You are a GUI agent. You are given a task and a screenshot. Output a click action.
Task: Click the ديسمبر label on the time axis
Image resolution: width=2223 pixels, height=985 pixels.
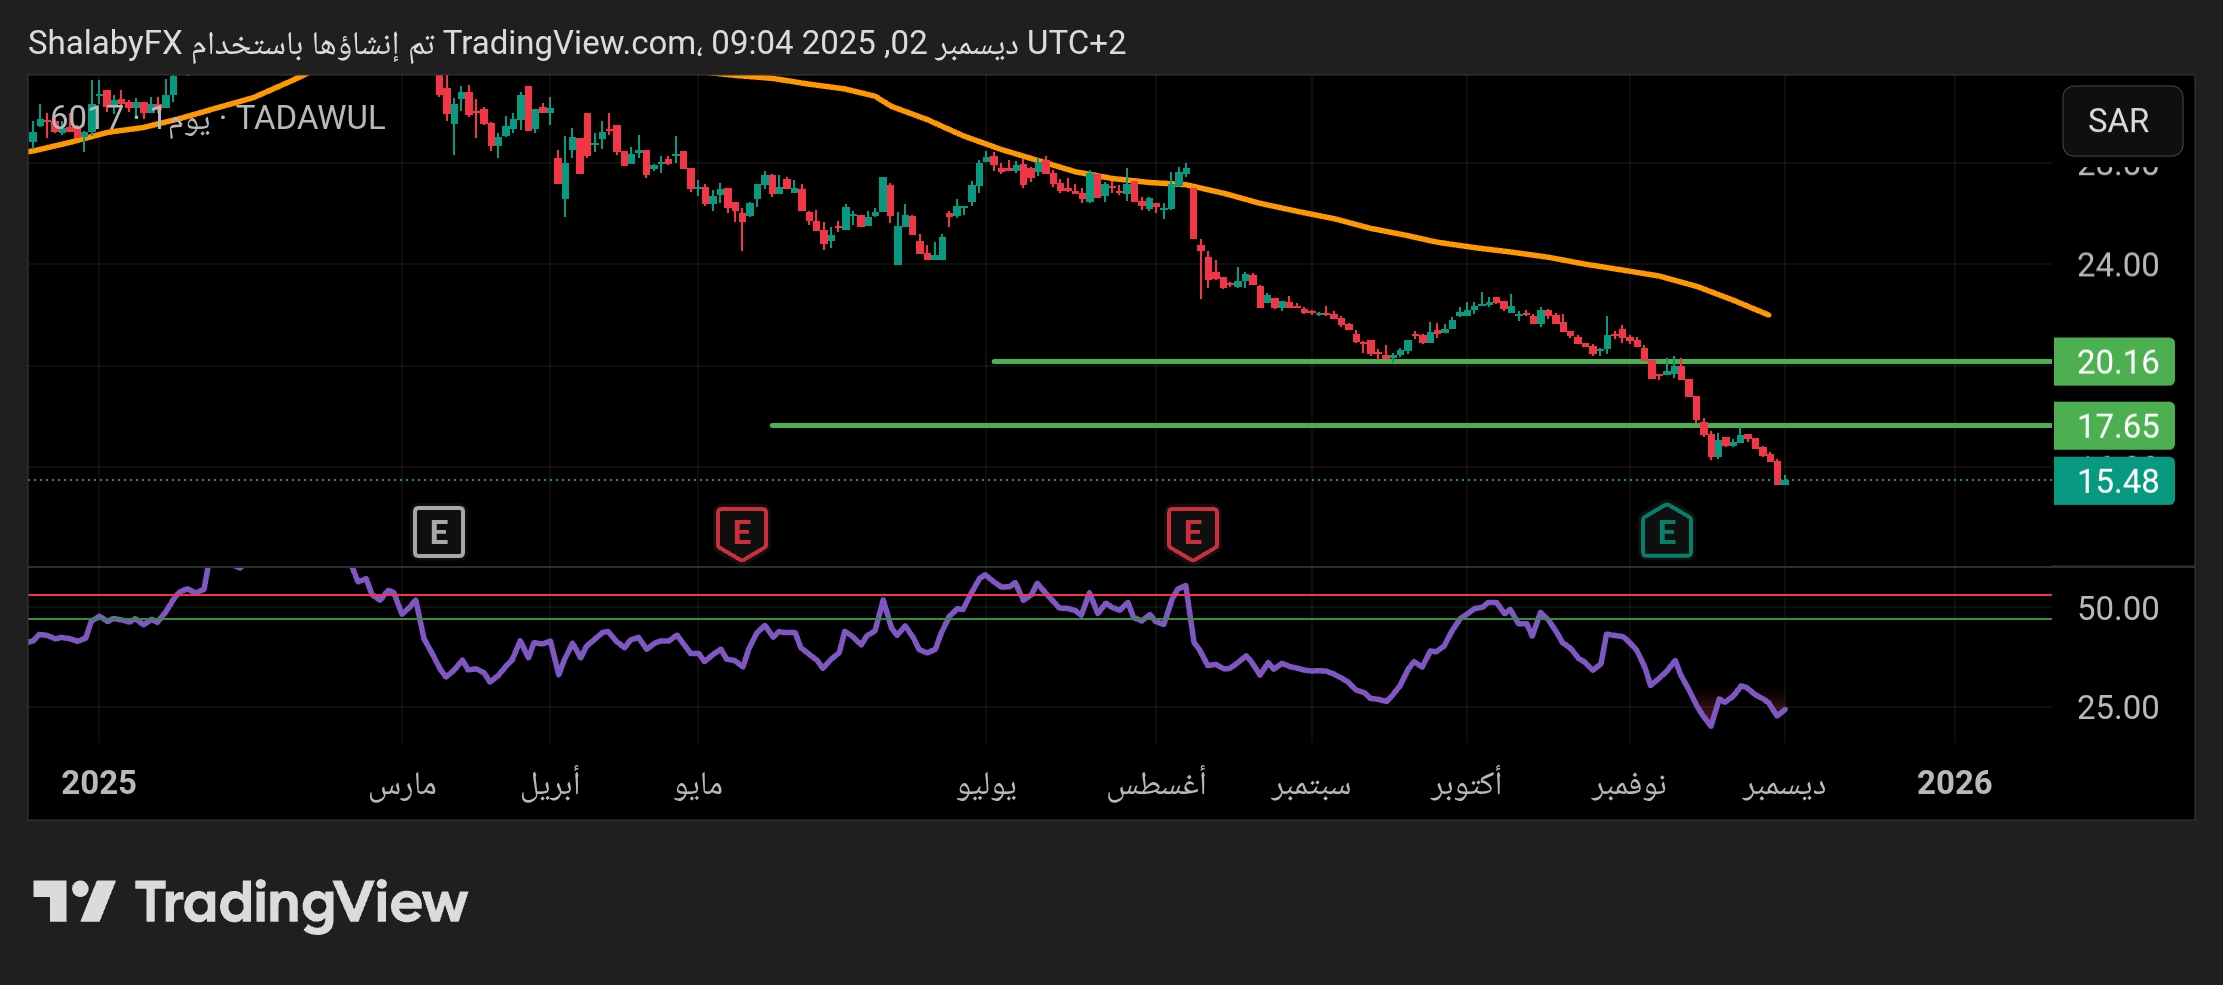(x=1784, y=784)
